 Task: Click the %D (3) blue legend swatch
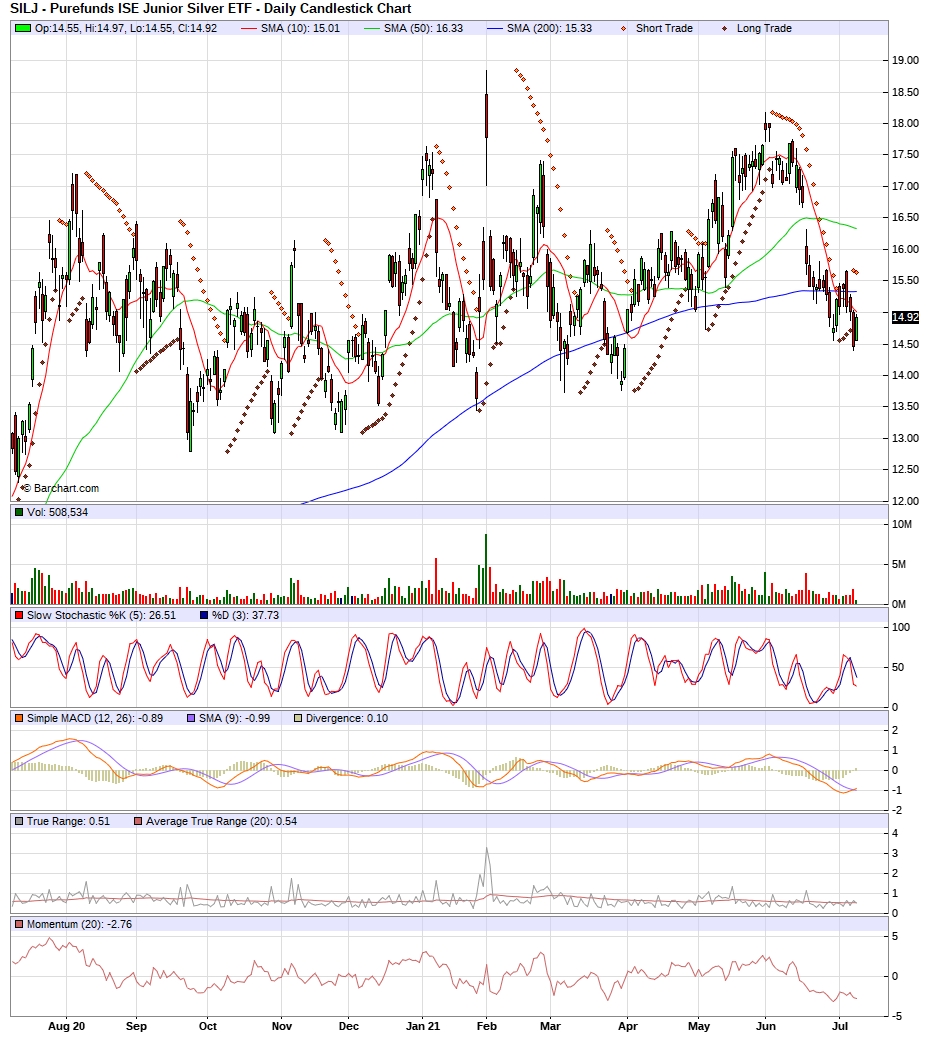204,615
